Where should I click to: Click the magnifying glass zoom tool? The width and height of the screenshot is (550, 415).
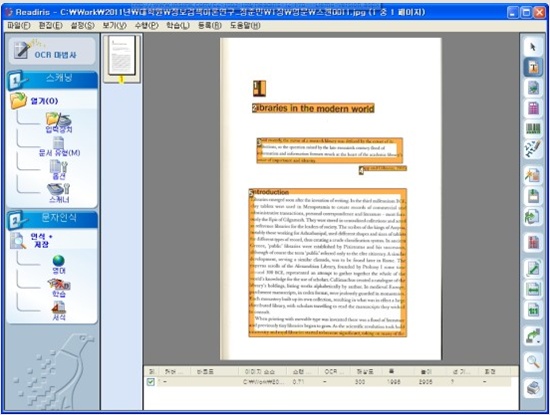point(533,361)
